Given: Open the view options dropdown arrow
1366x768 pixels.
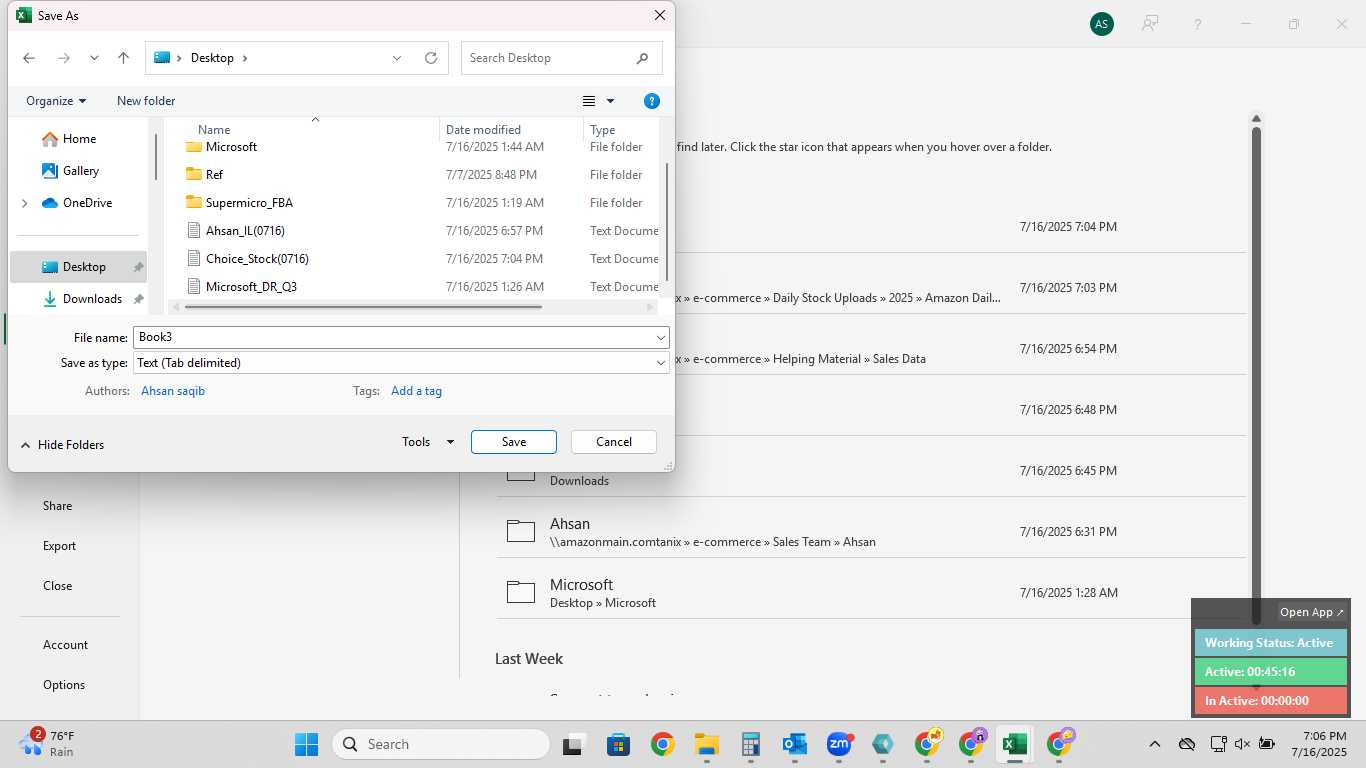Looking at the screenshot, I should 610,101.
